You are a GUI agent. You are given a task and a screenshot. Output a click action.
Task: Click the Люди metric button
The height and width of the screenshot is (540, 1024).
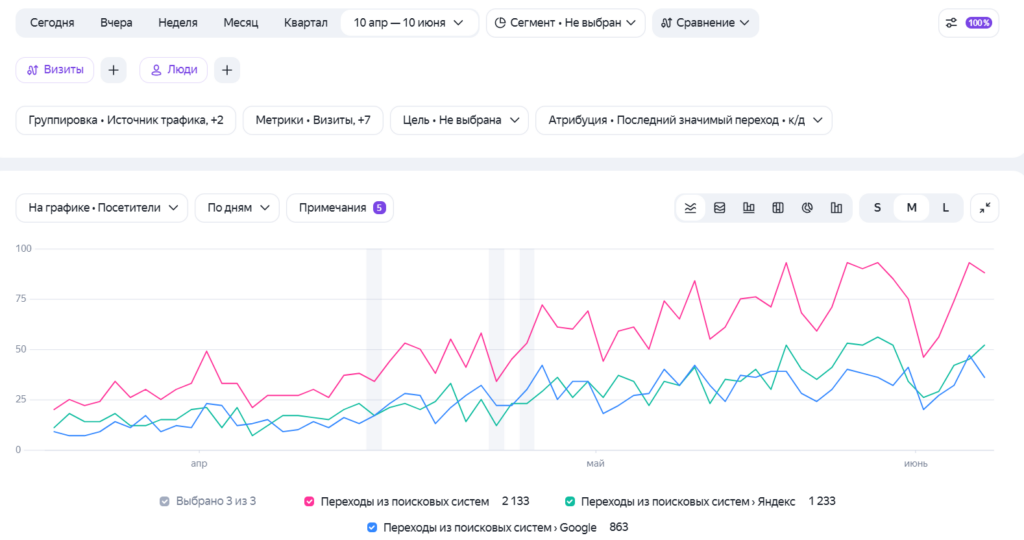[174, 70]
